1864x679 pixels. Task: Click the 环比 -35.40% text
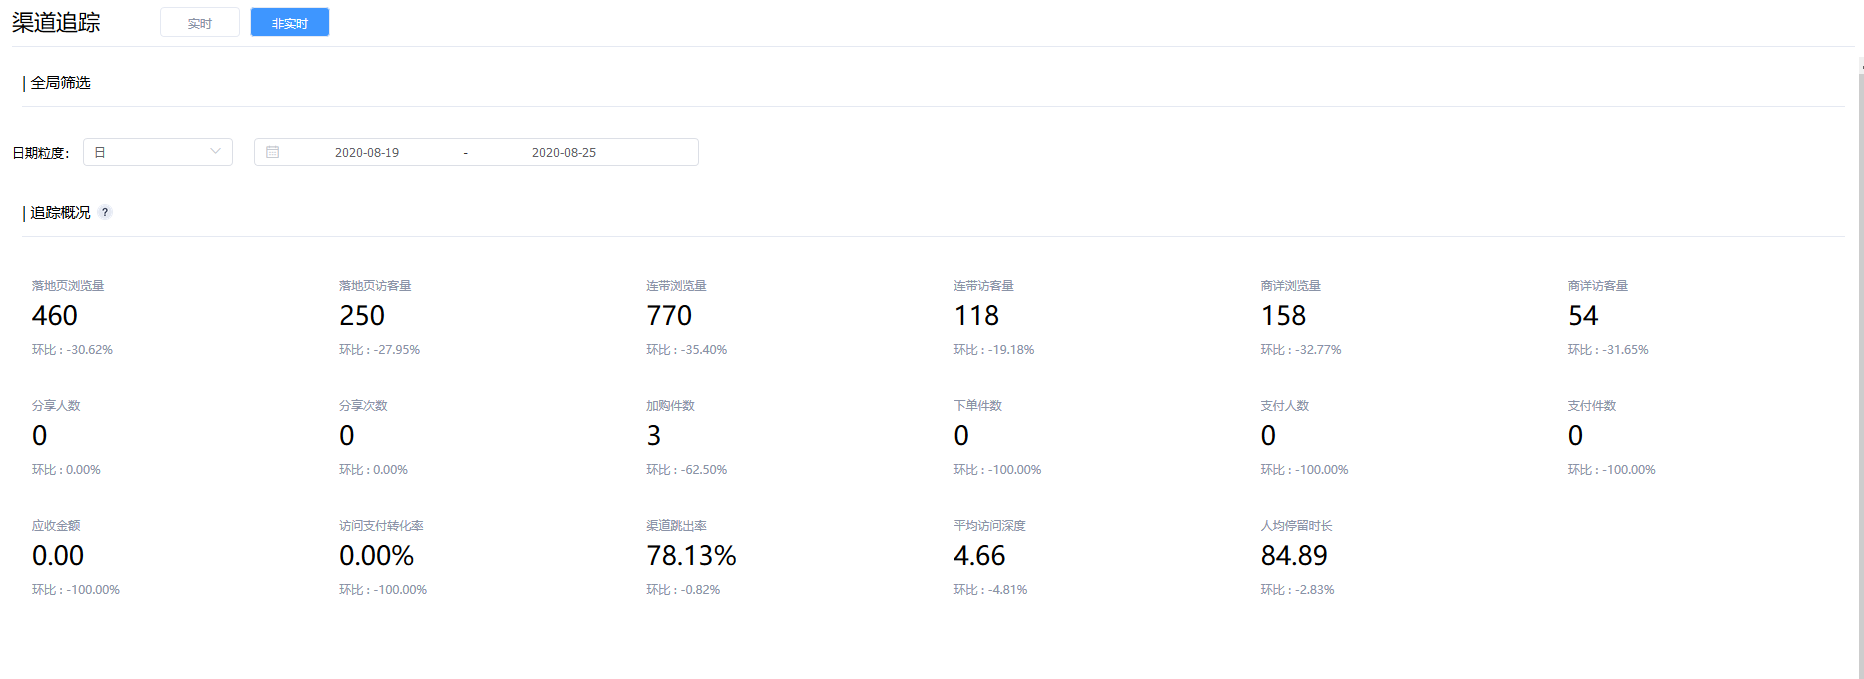pyautogui.click(x=686, y=350)
